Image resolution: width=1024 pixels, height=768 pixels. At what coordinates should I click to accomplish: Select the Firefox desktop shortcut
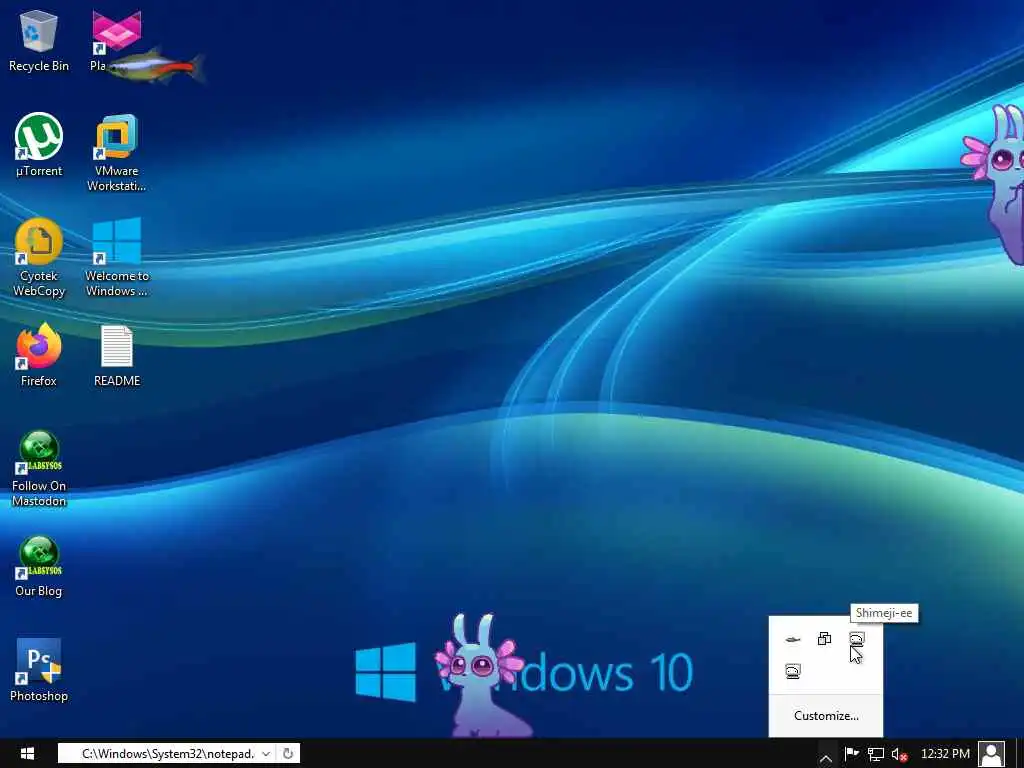point(39,355)
